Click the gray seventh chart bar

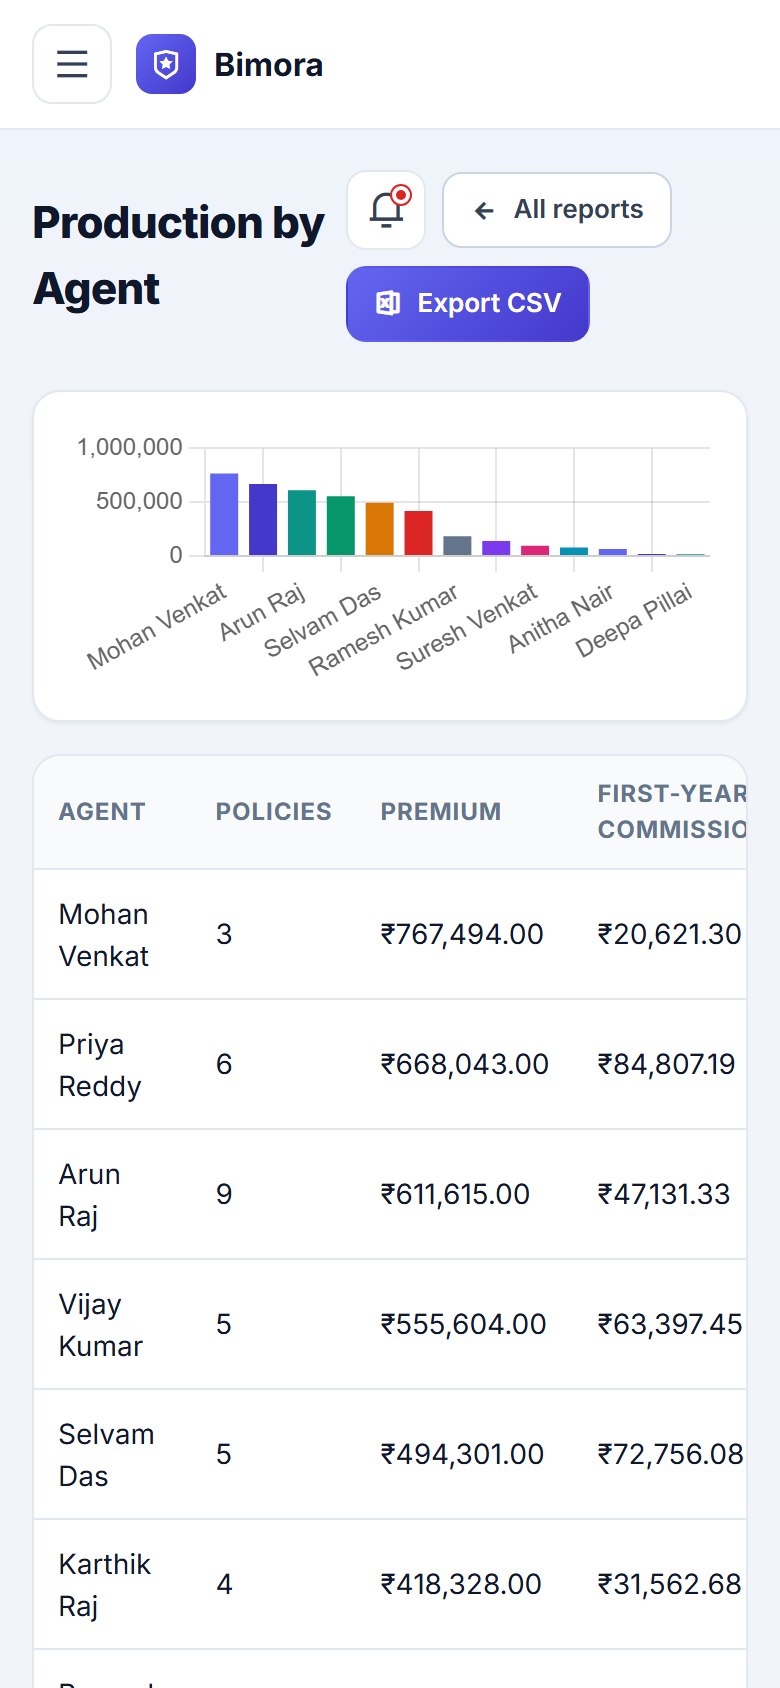click(x=457, y=545)
